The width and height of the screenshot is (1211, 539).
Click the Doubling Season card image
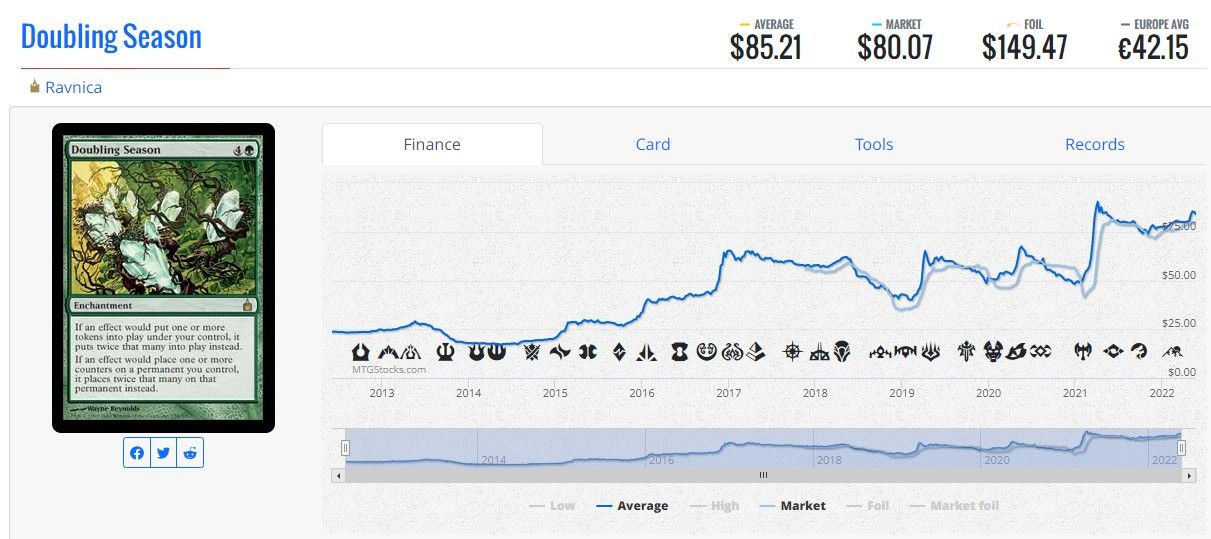point(163,278)
